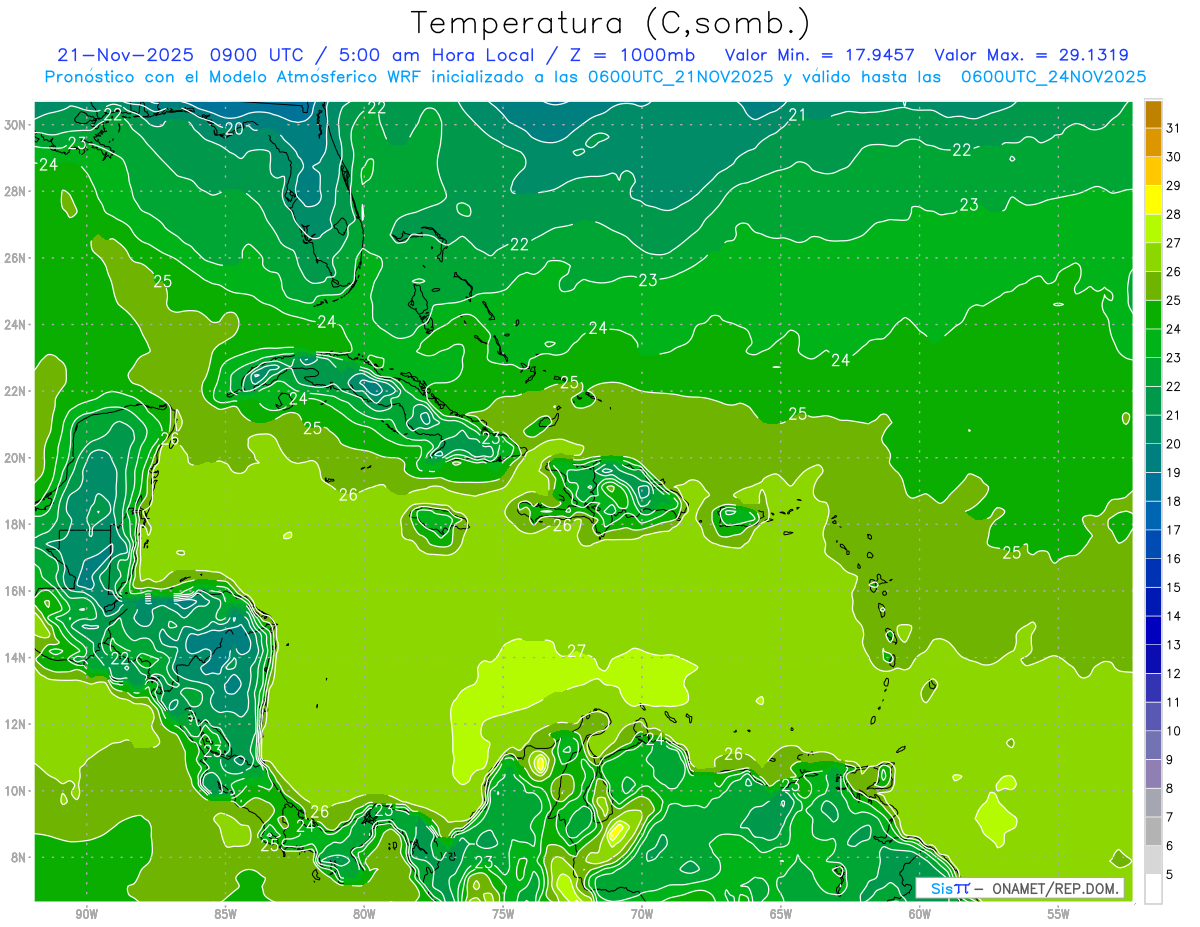Click the '75W' longitude axis label

click(x=503, y=914)
